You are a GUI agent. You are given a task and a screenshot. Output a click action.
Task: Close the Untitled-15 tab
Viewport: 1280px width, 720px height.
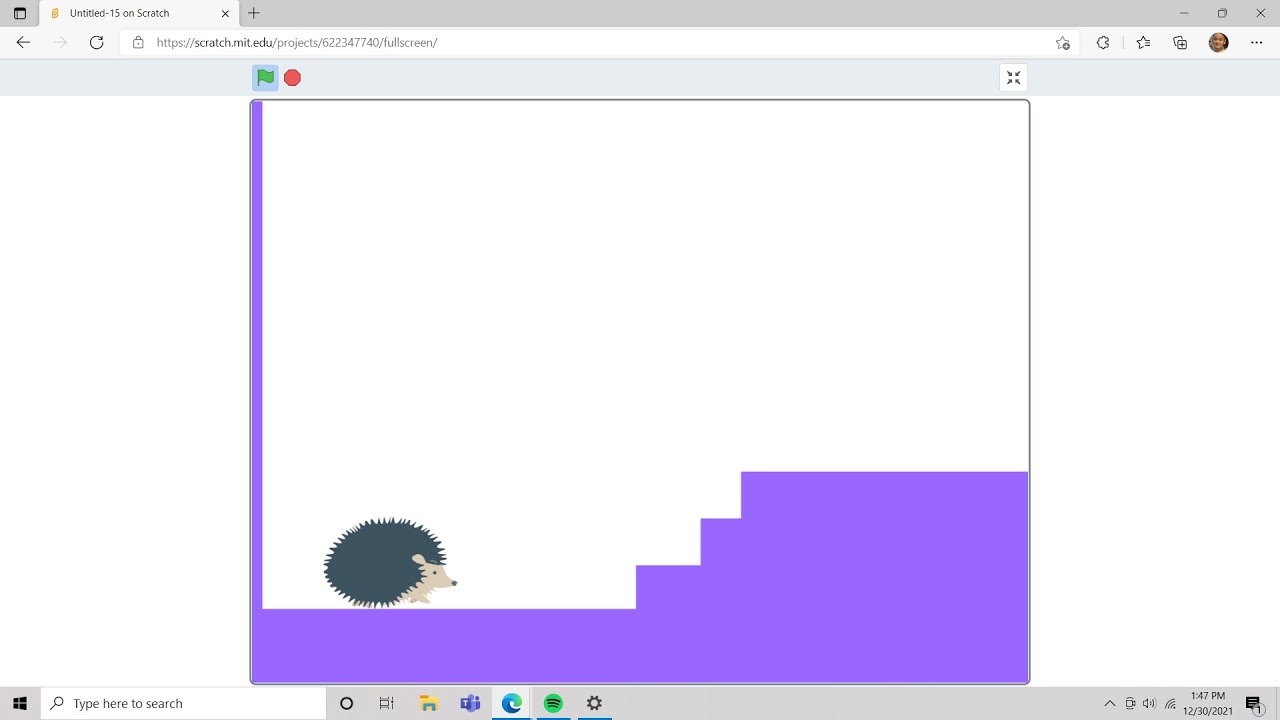(225, 13)
